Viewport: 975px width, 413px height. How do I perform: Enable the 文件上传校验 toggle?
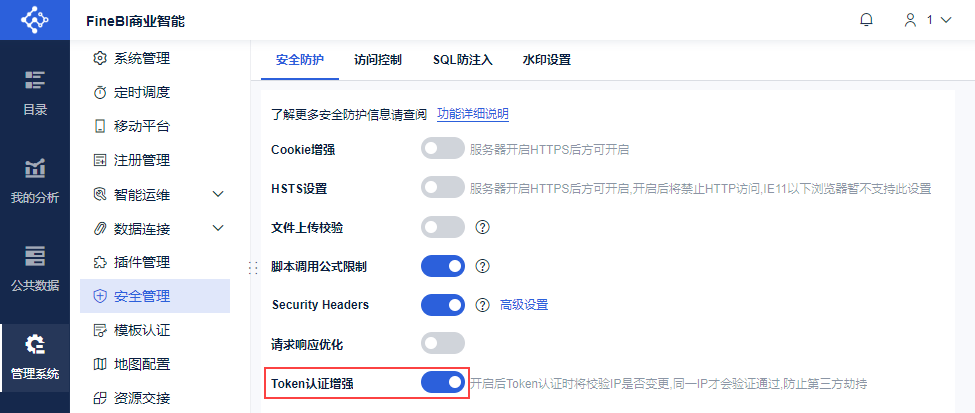point(443,227)
